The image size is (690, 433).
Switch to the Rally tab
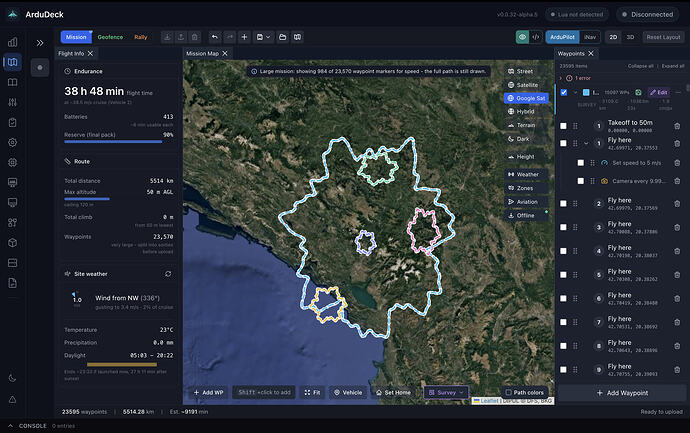click(141, 37)
